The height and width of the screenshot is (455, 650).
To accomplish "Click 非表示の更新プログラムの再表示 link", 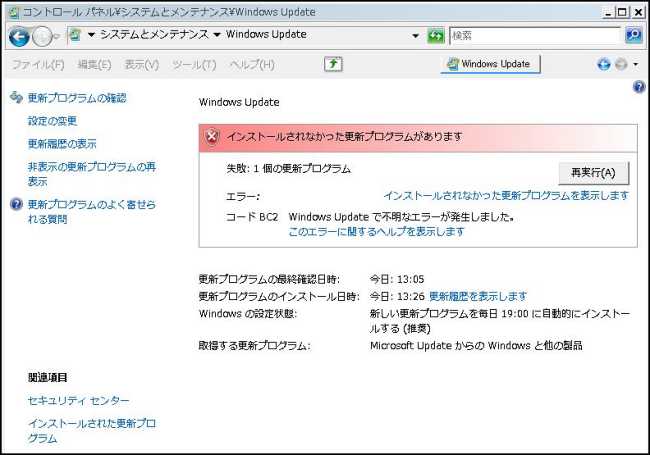I will [x=92, y=174].
